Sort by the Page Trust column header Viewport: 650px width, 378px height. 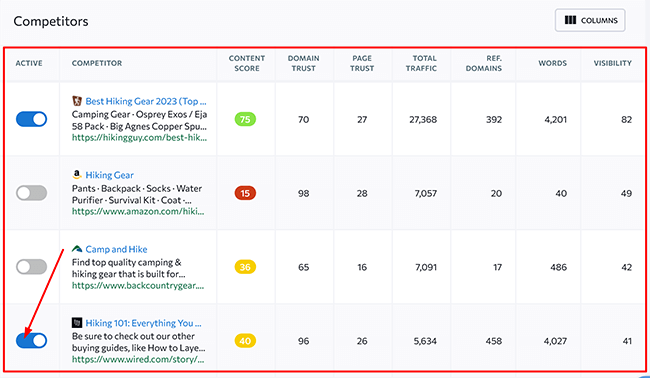pyautogui.click(x=362, y=63)
